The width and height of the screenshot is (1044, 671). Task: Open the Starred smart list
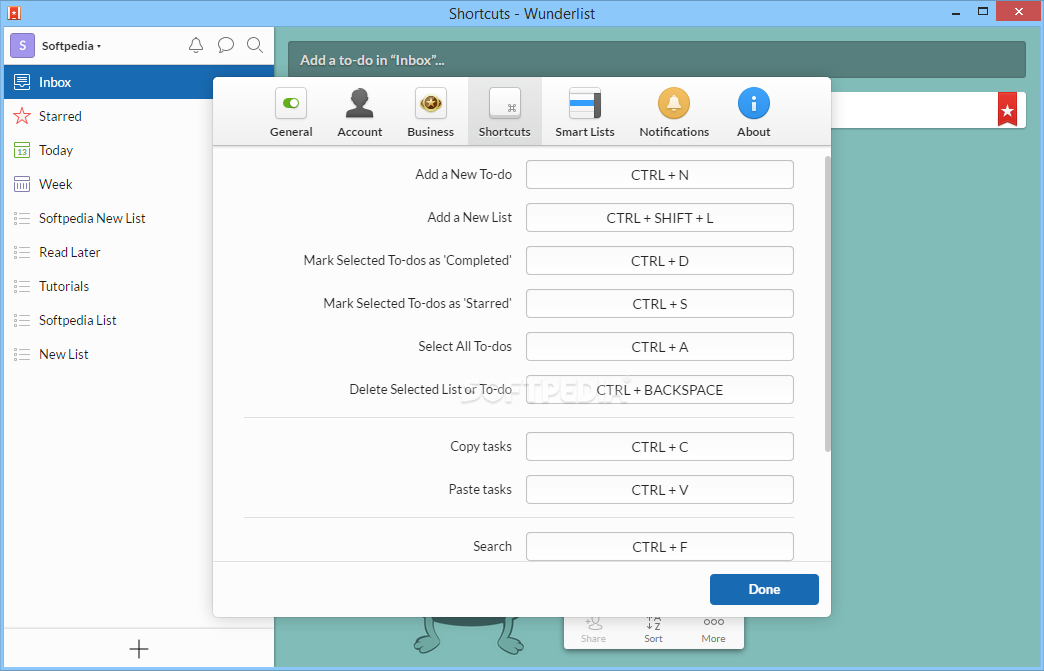109,116
